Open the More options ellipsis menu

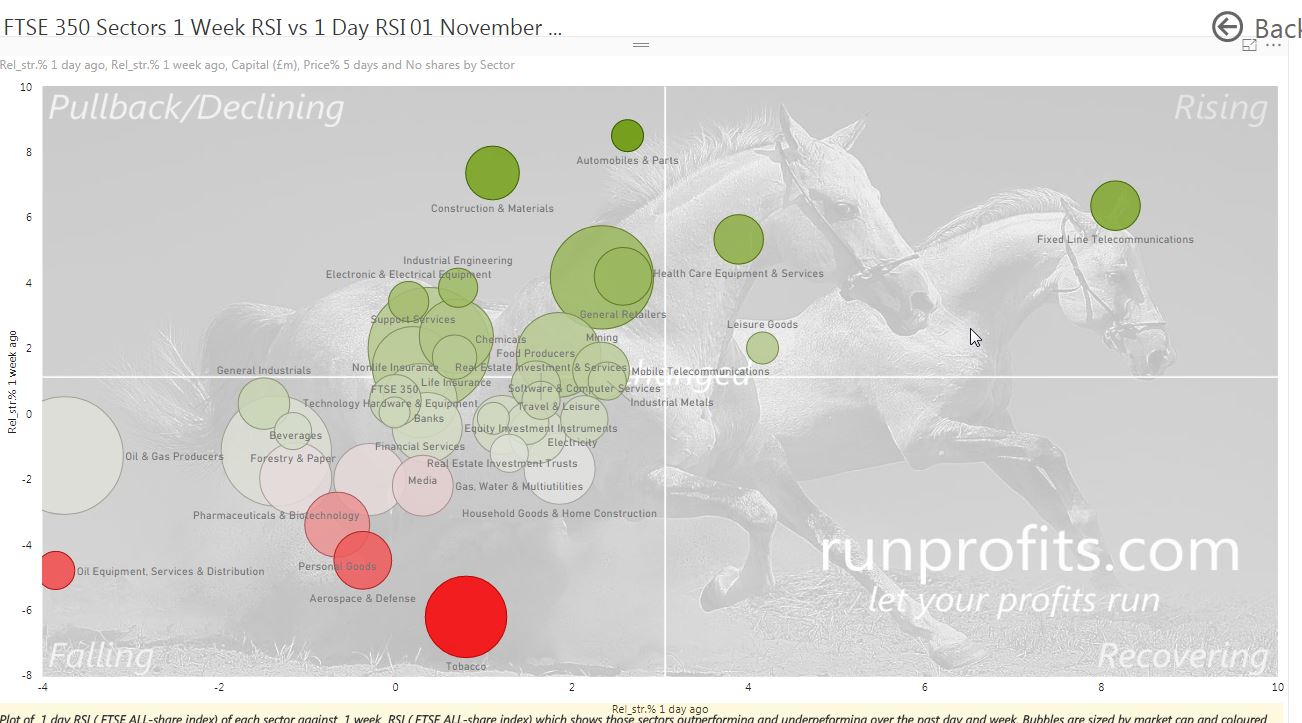coord(1272,46)
